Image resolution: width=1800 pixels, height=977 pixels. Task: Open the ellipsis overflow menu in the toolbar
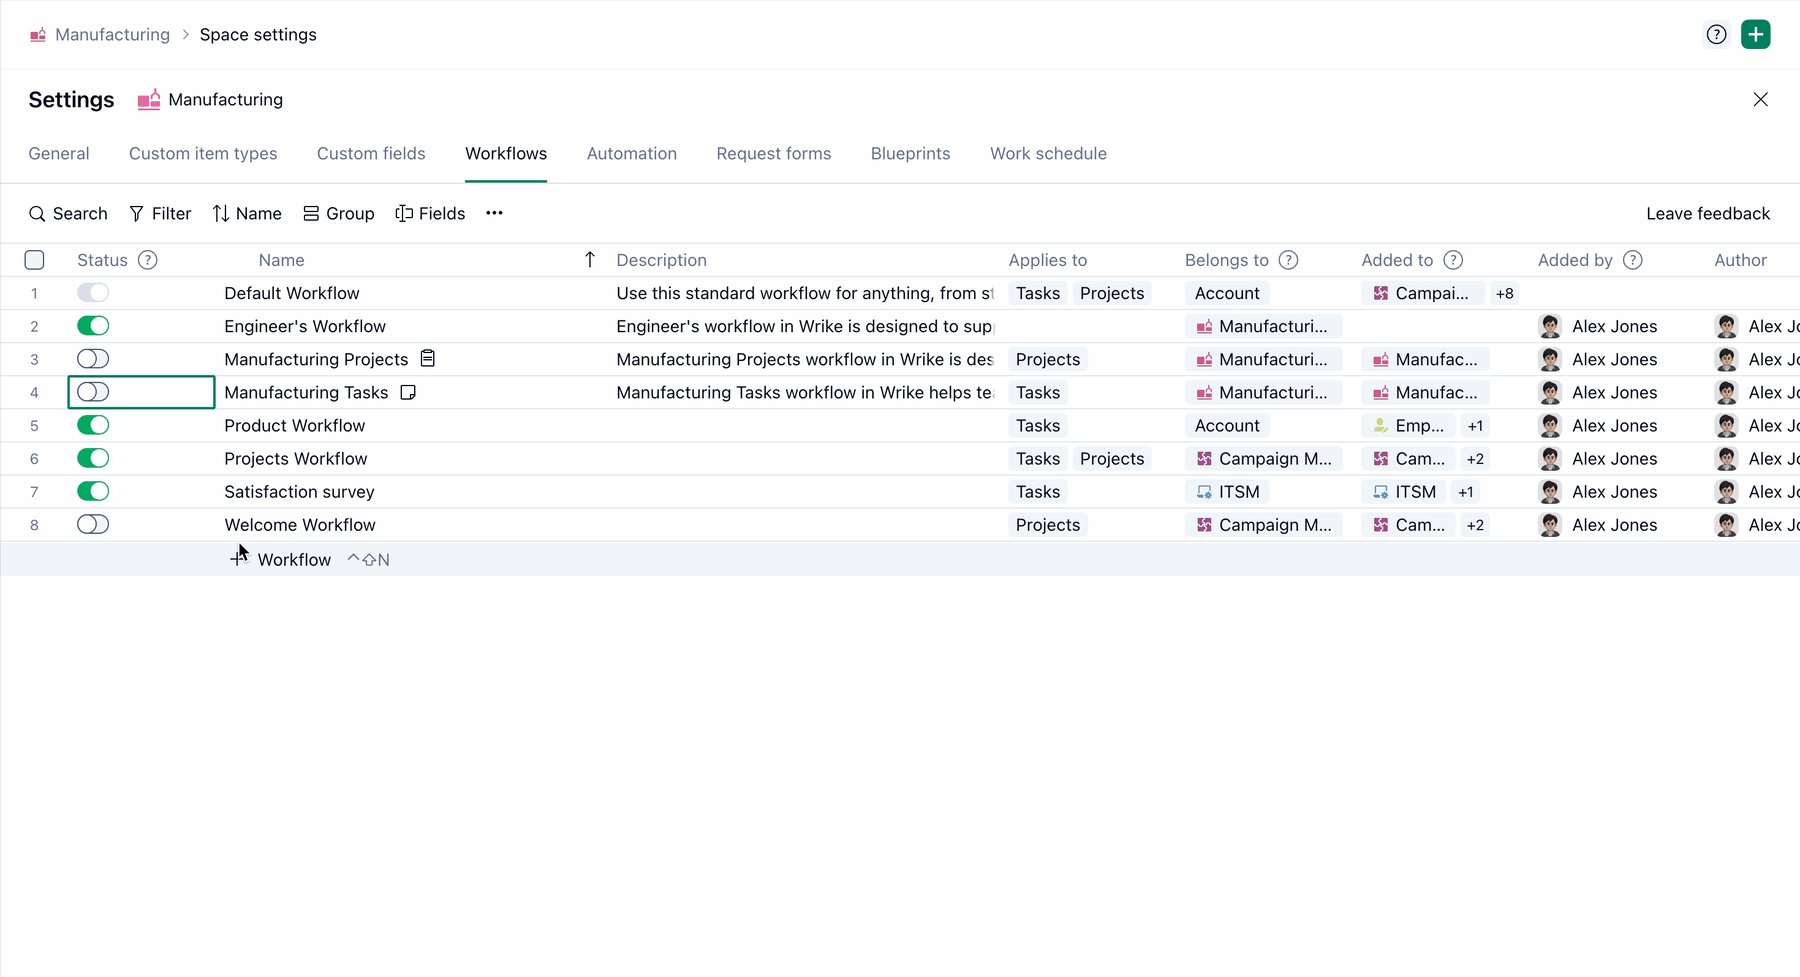493,213
